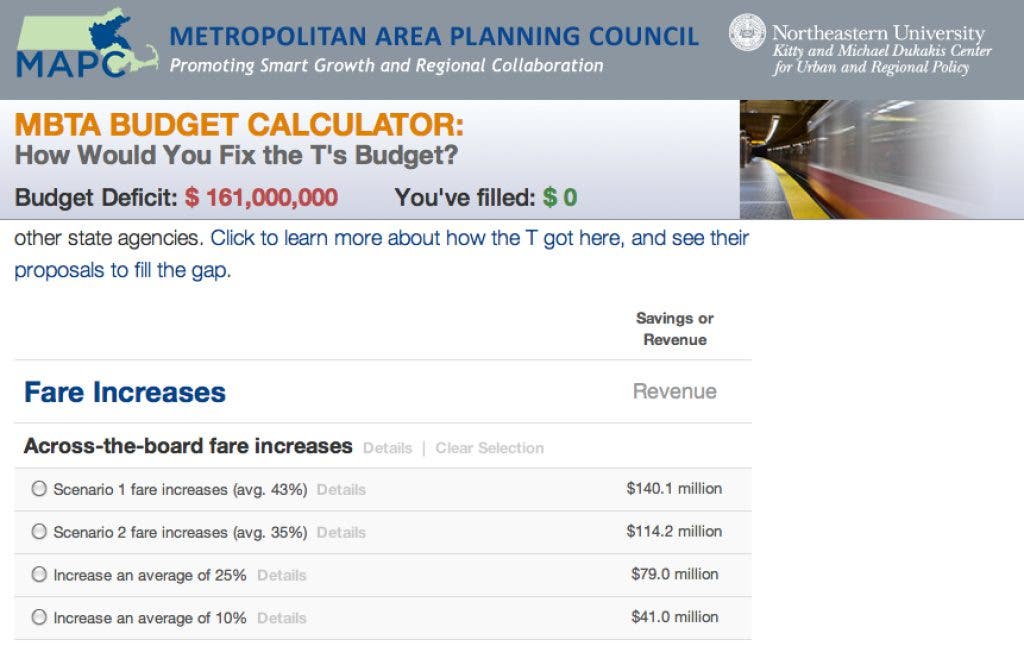Viewport: 1024px width, 646px height.
Task: Click the MBTA Budget Calculator heading
Action: point(239,125)
